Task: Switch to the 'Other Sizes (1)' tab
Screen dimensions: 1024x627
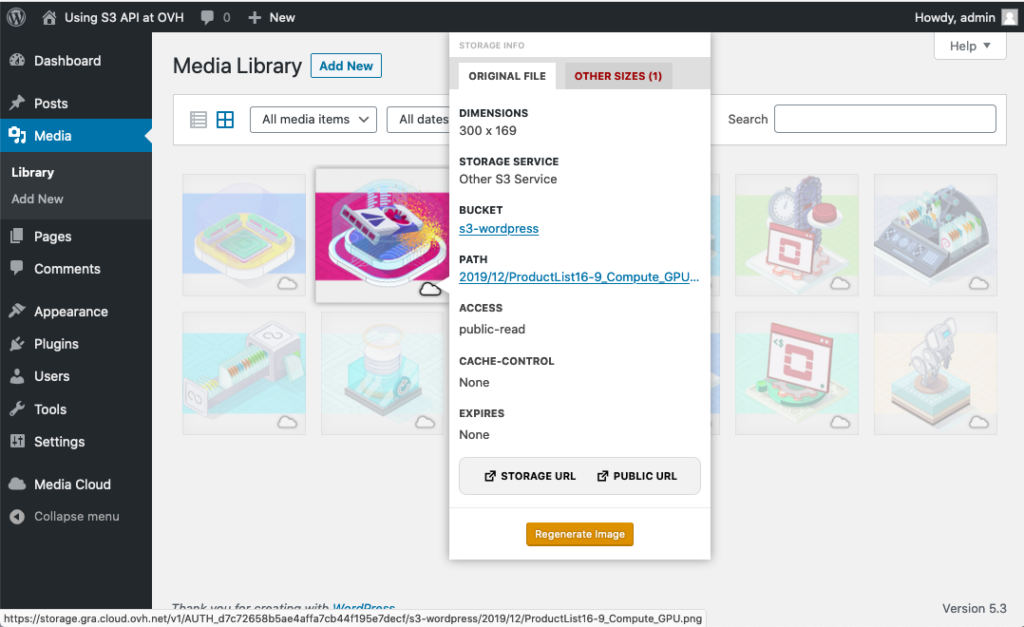Action: pos(618,76)
